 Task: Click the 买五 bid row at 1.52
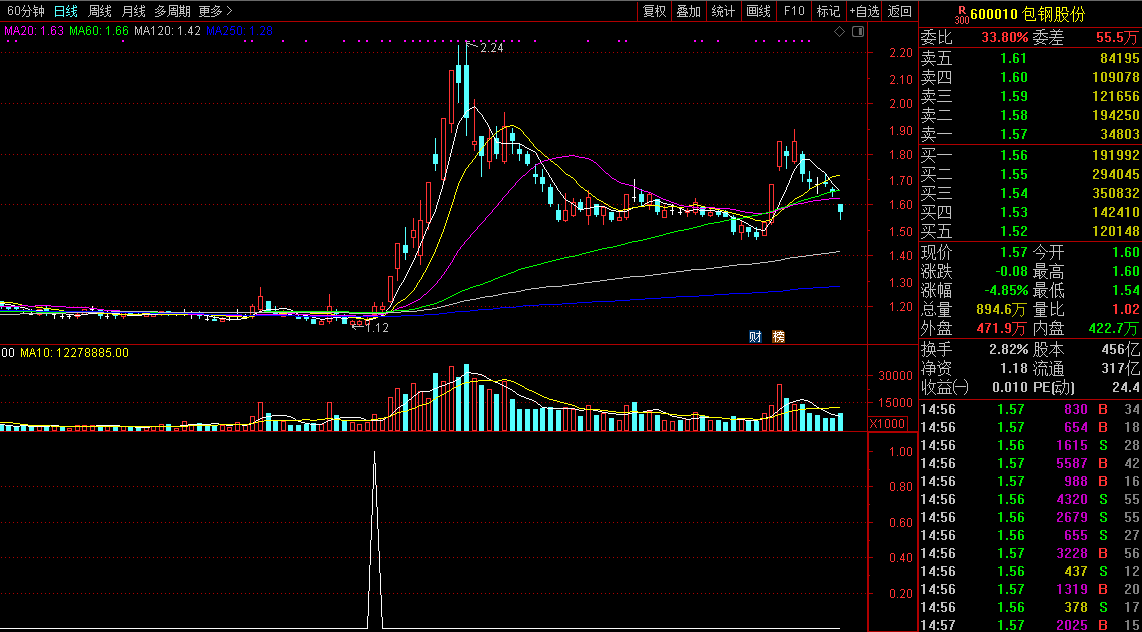(x=1030, y=232)
